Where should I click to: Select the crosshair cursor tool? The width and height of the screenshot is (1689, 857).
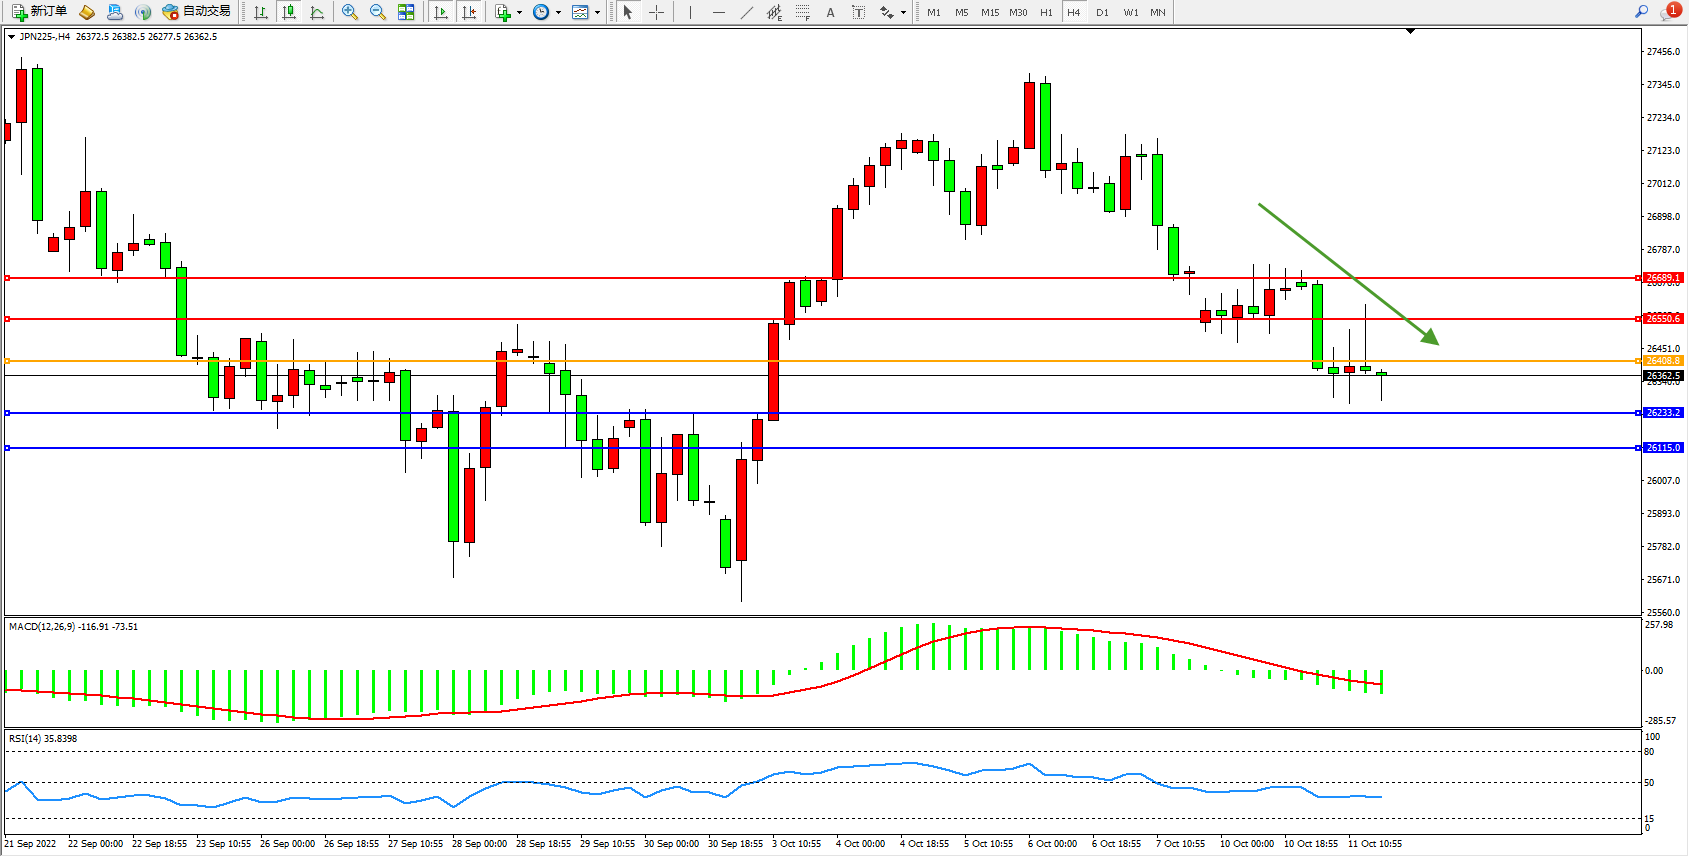(x=656, y=12)
